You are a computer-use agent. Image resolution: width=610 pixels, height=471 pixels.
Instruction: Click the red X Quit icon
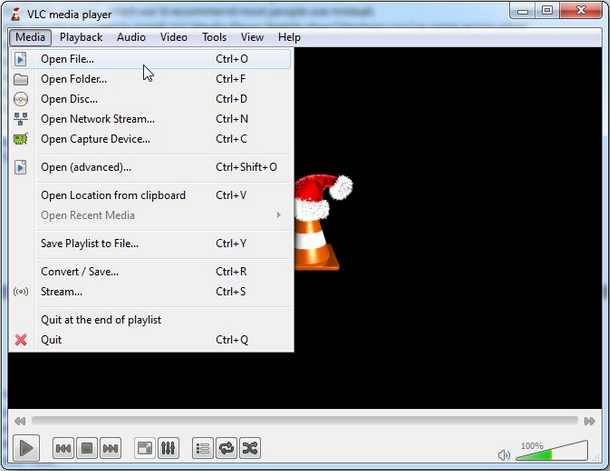(x=21, y=340)
